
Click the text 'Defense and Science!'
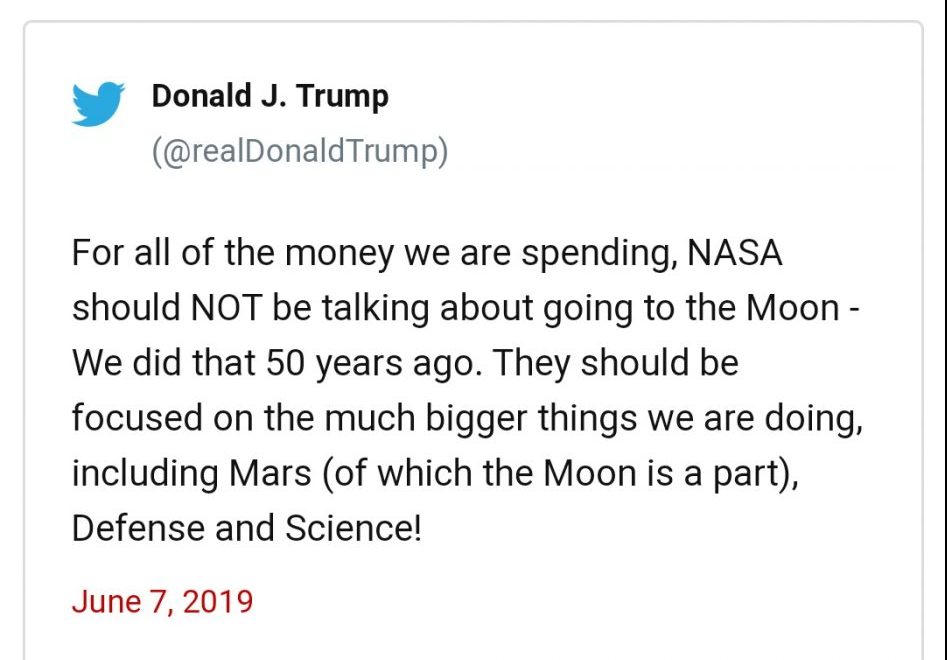tap(246, 528)
